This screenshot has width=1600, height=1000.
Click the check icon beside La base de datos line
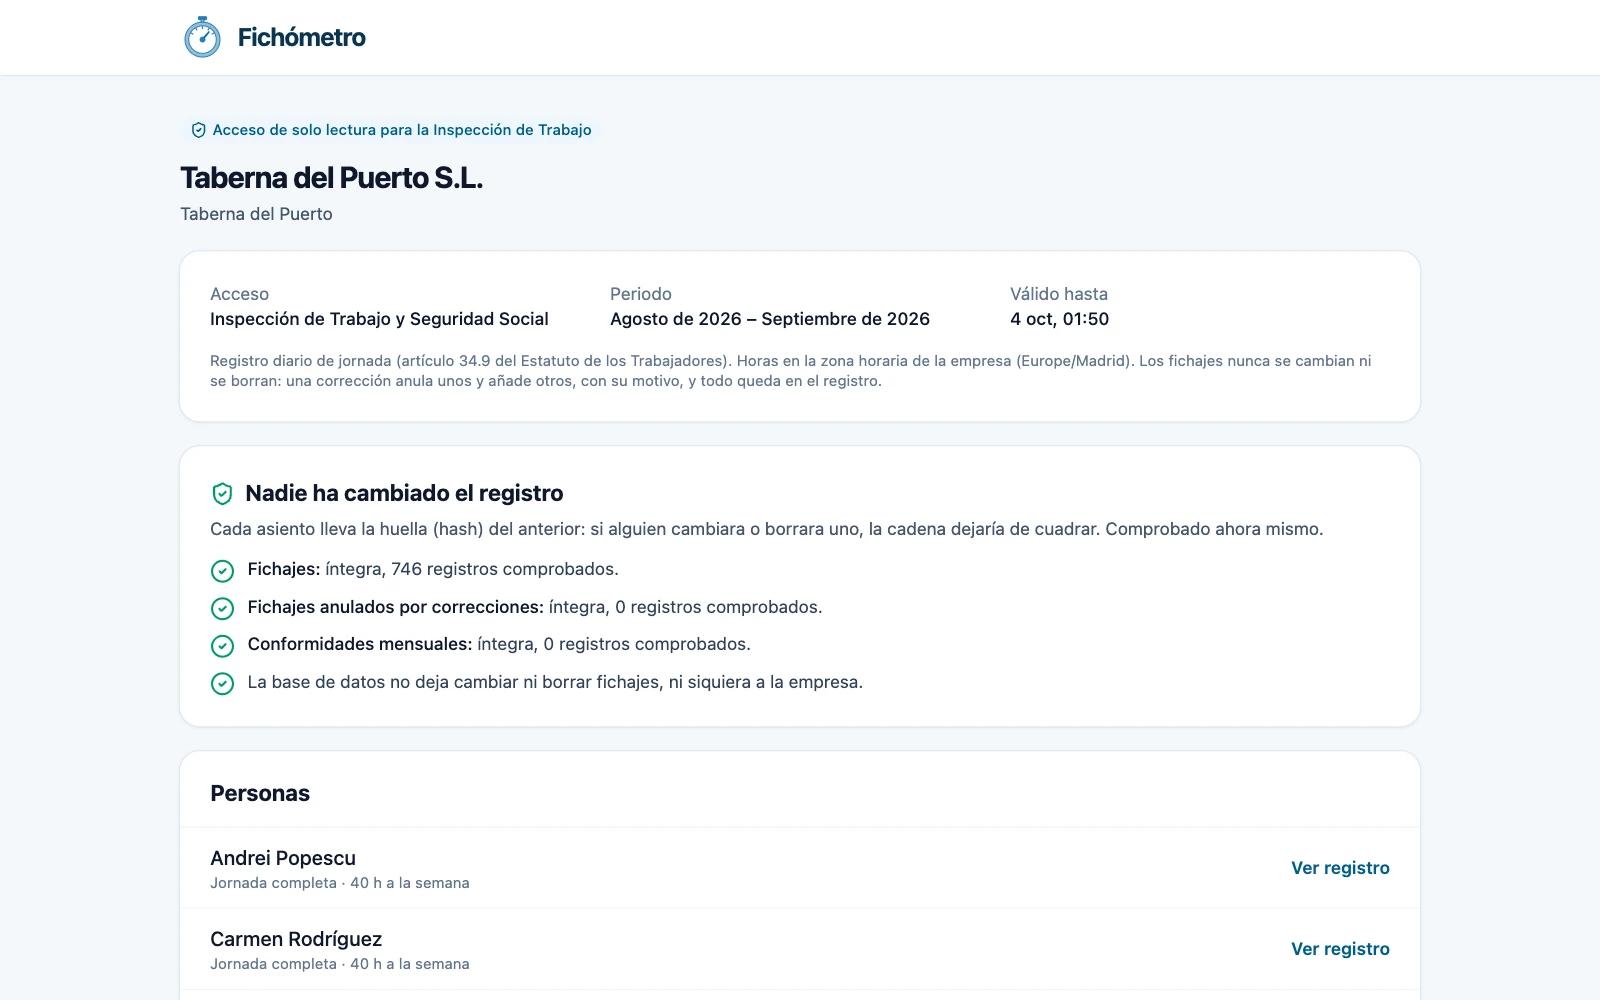coord(222,683)
